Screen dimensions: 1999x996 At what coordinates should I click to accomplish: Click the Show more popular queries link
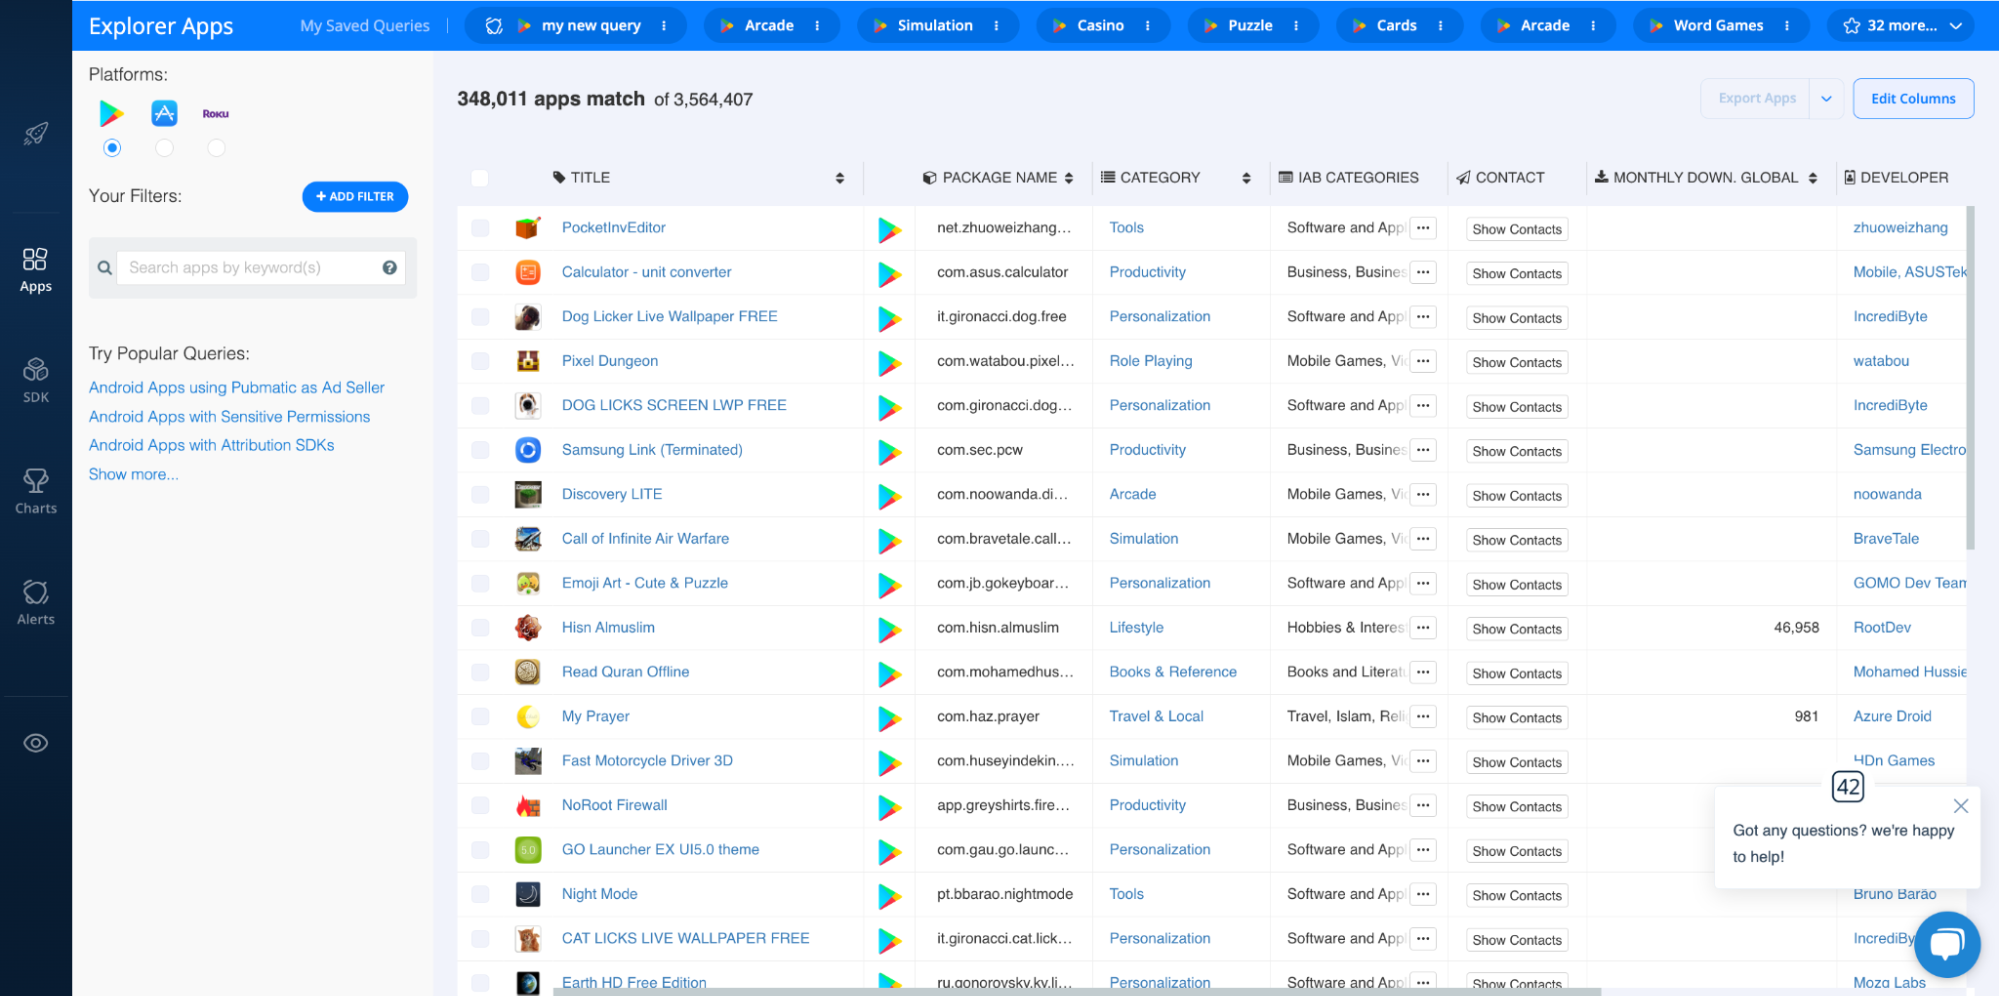point(134,475)
